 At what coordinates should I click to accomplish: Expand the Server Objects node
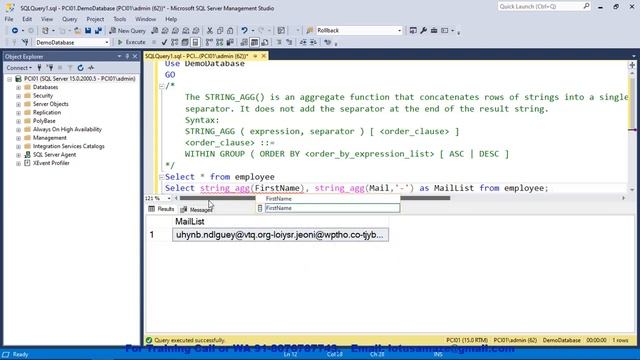tap(18, 104)
